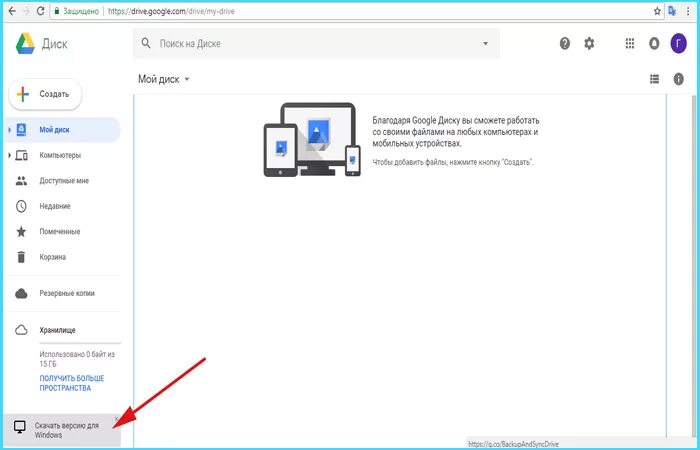Image resolution: width=700 pixels, height=450 pixels.
Task: Click ПОЛУЧИТЬ БОЛЬШЕ ПРОСТРАНСТВА link
Action: coord(72,383)
